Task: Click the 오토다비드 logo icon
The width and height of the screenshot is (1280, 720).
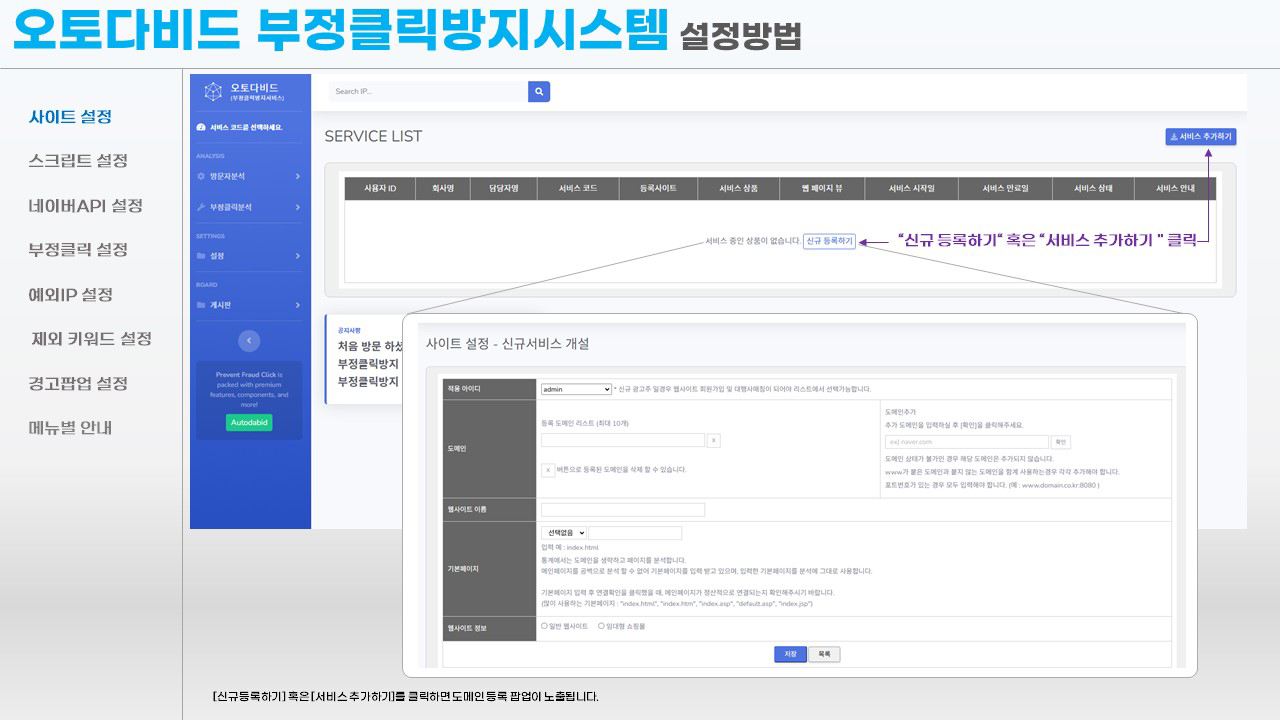Action: (213, 92)
